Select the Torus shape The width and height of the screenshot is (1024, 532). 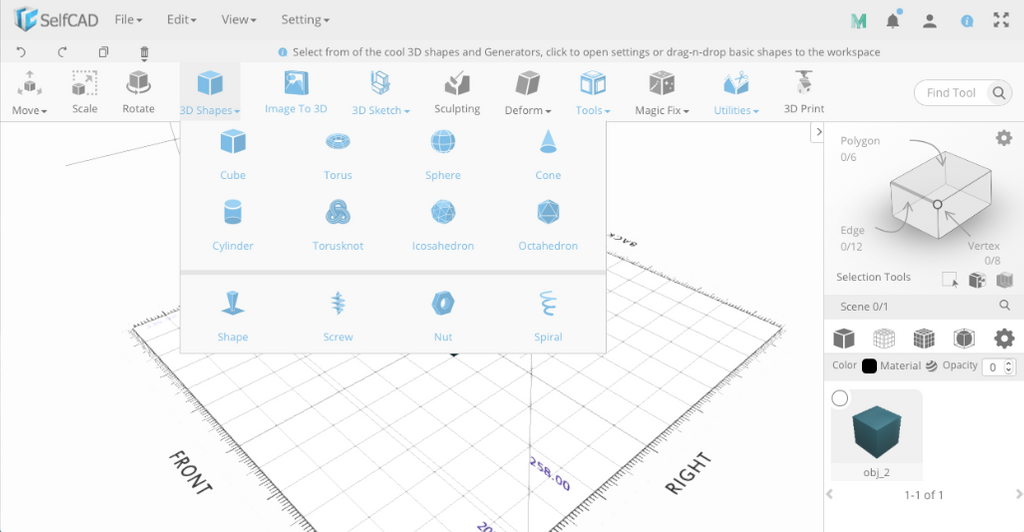pos(338,154)
